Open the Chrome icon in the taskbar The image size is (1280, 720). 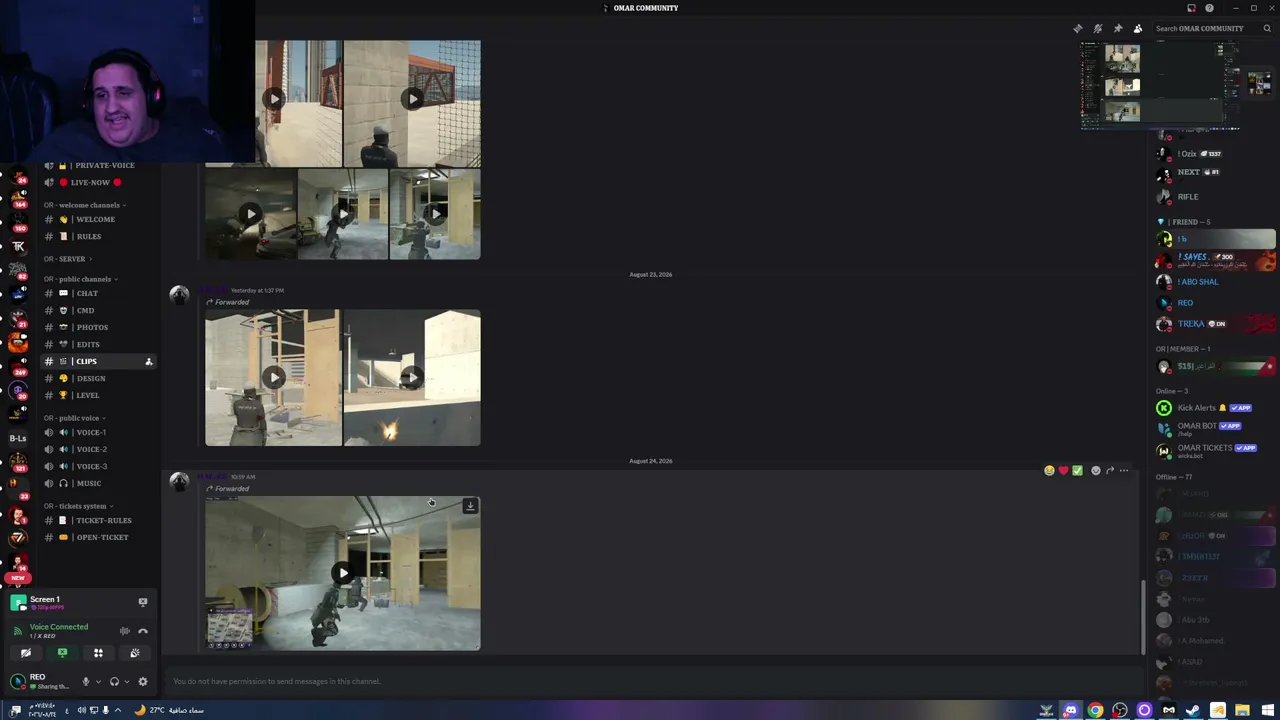click(1095, 710)
